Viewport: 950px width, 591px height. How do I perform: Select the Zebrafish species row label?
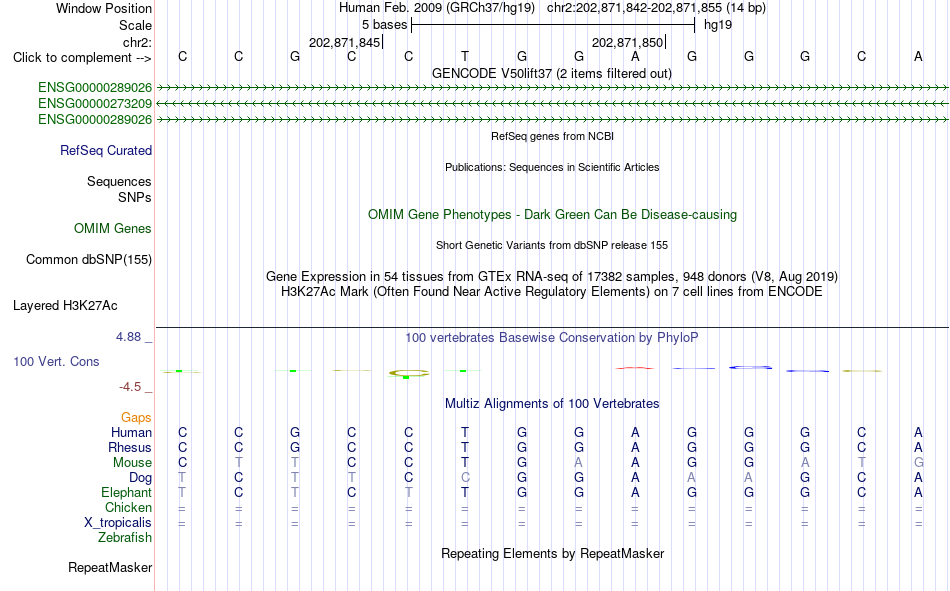pyautogui.click(x=125, y=538)
